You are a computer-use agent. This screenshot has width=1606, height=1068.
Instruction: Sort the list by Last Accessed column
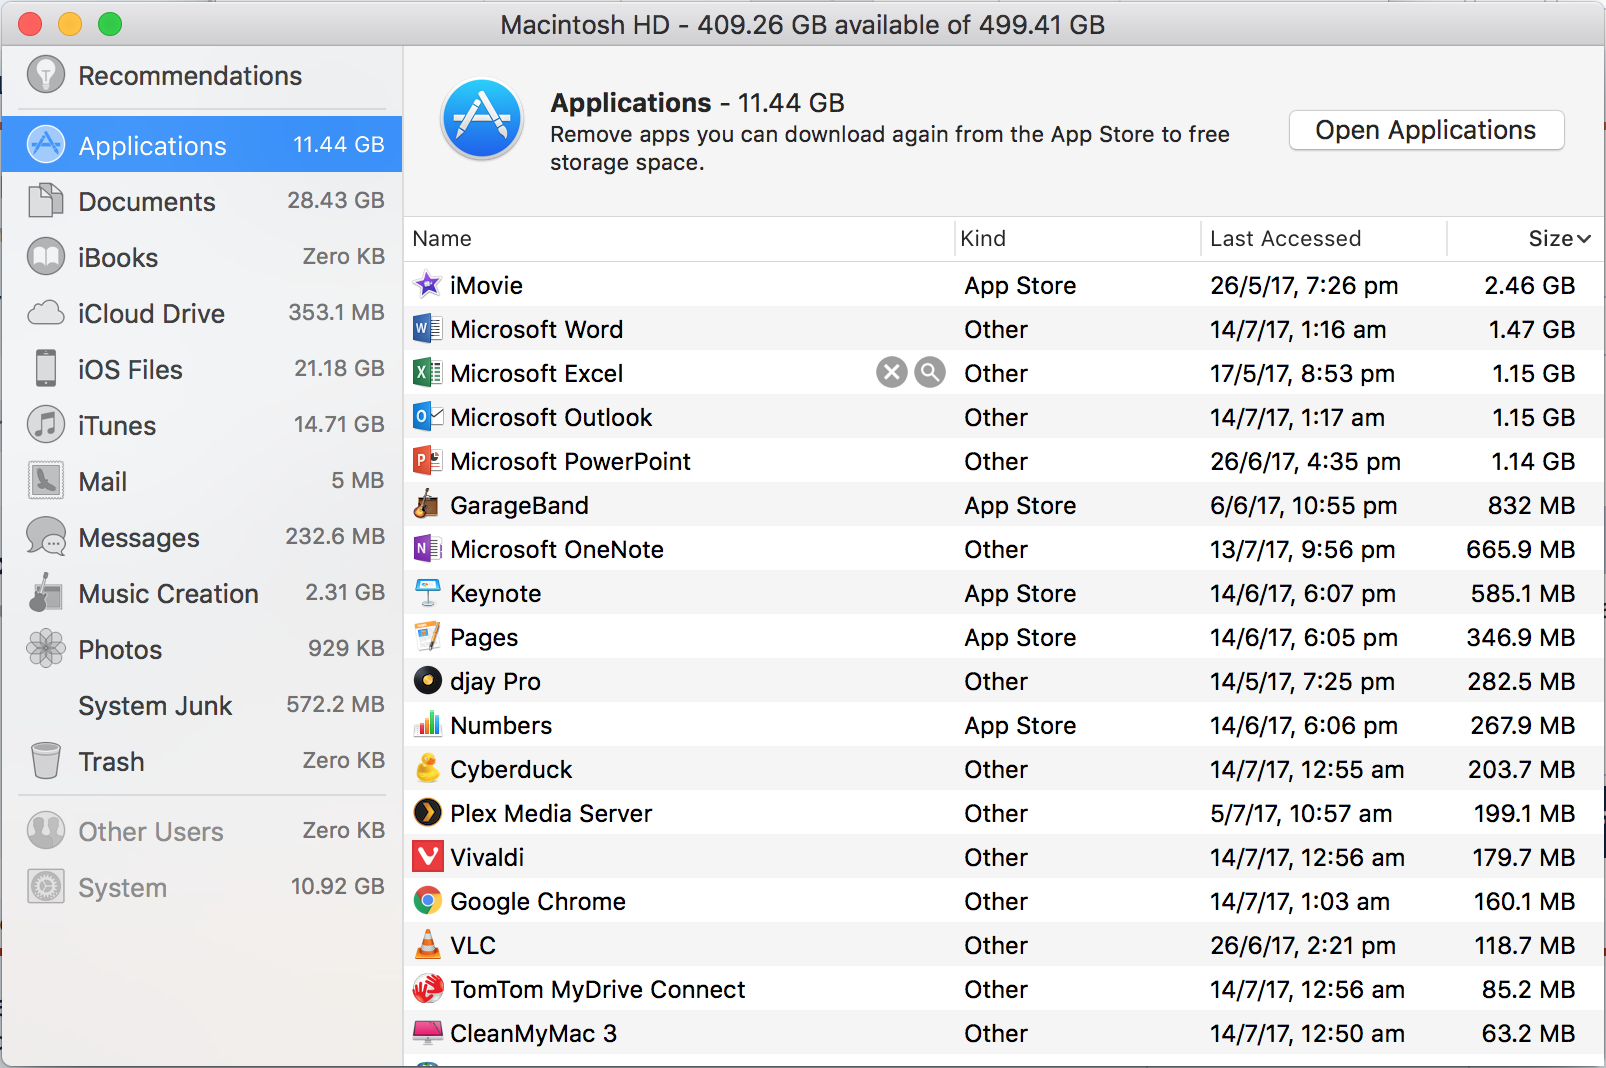(1285, 239)
